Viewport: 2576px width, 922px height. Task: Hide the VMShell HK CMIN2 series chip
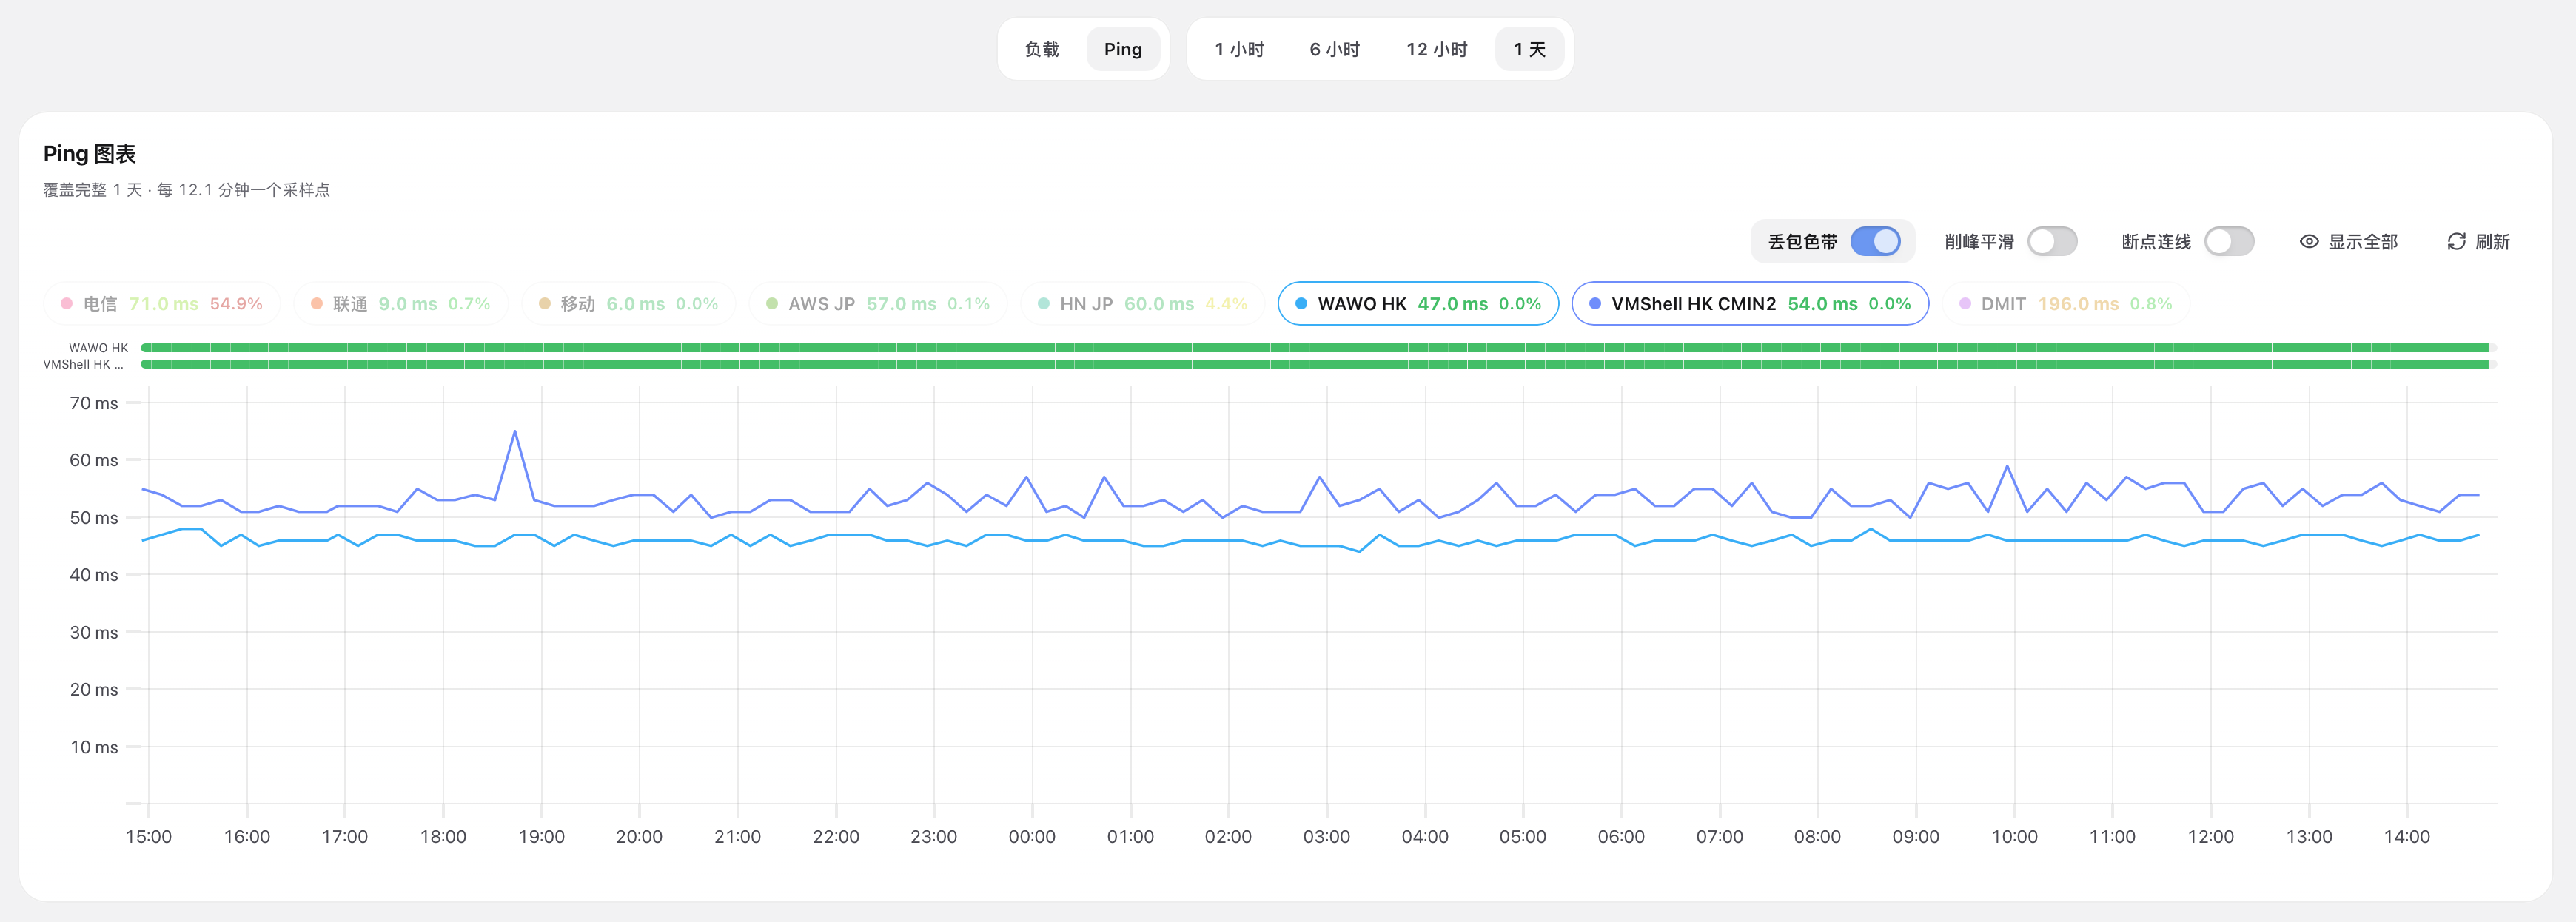point(1750,304)
